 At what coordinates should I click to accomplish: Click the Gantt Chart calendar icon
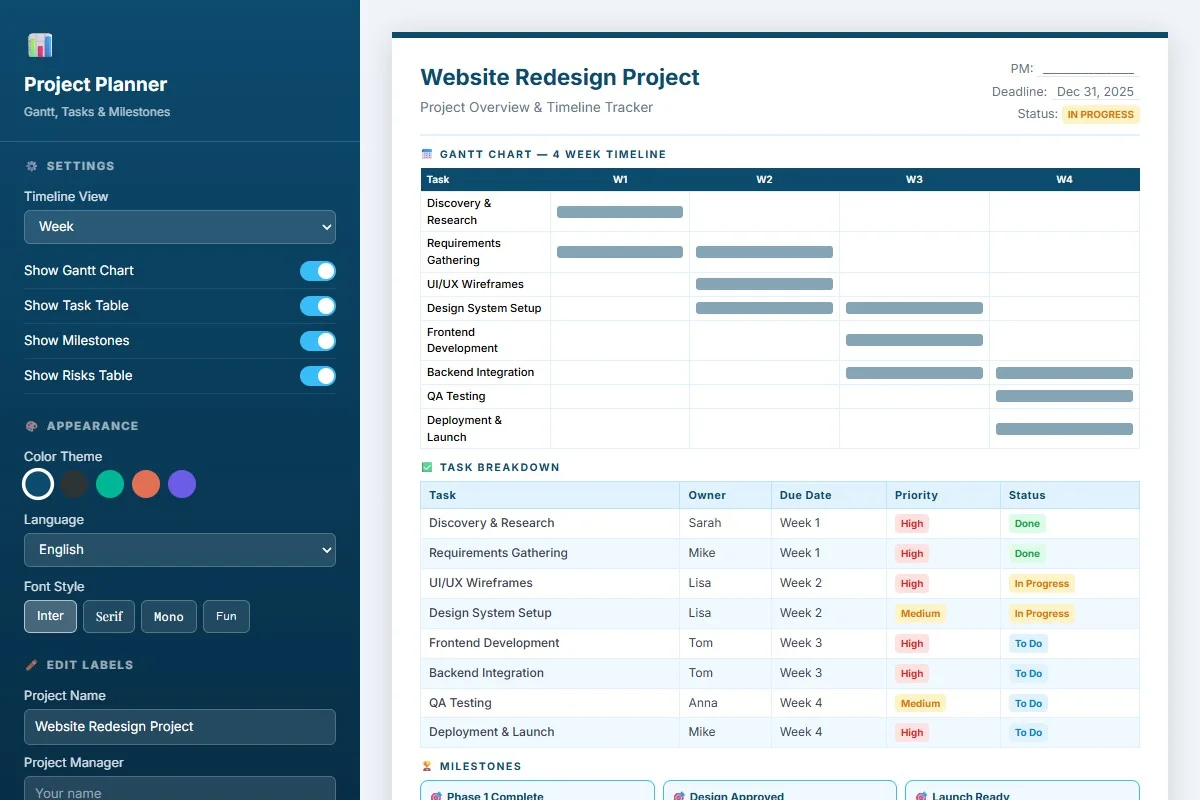427,155
